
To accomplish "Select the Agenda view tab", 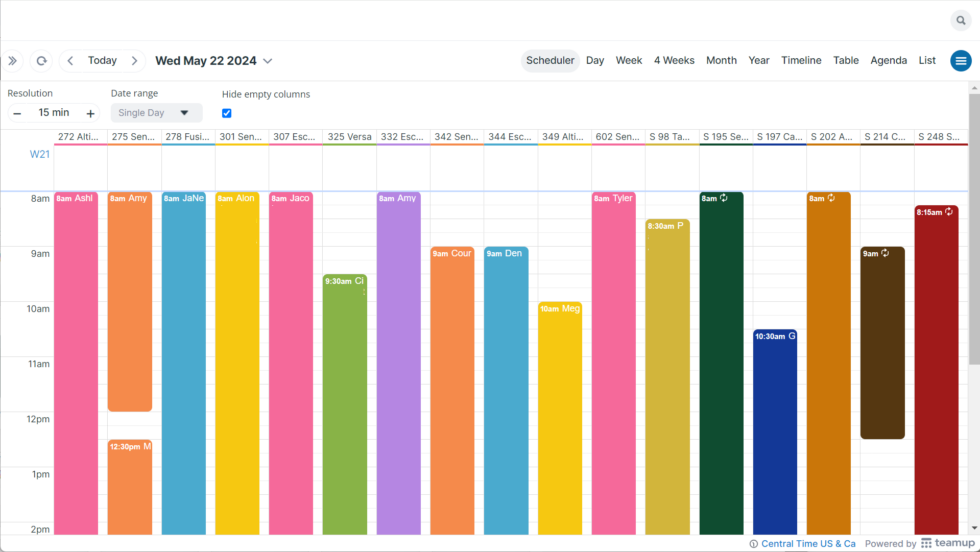I will pyautogui.click(x=888, y=61).
